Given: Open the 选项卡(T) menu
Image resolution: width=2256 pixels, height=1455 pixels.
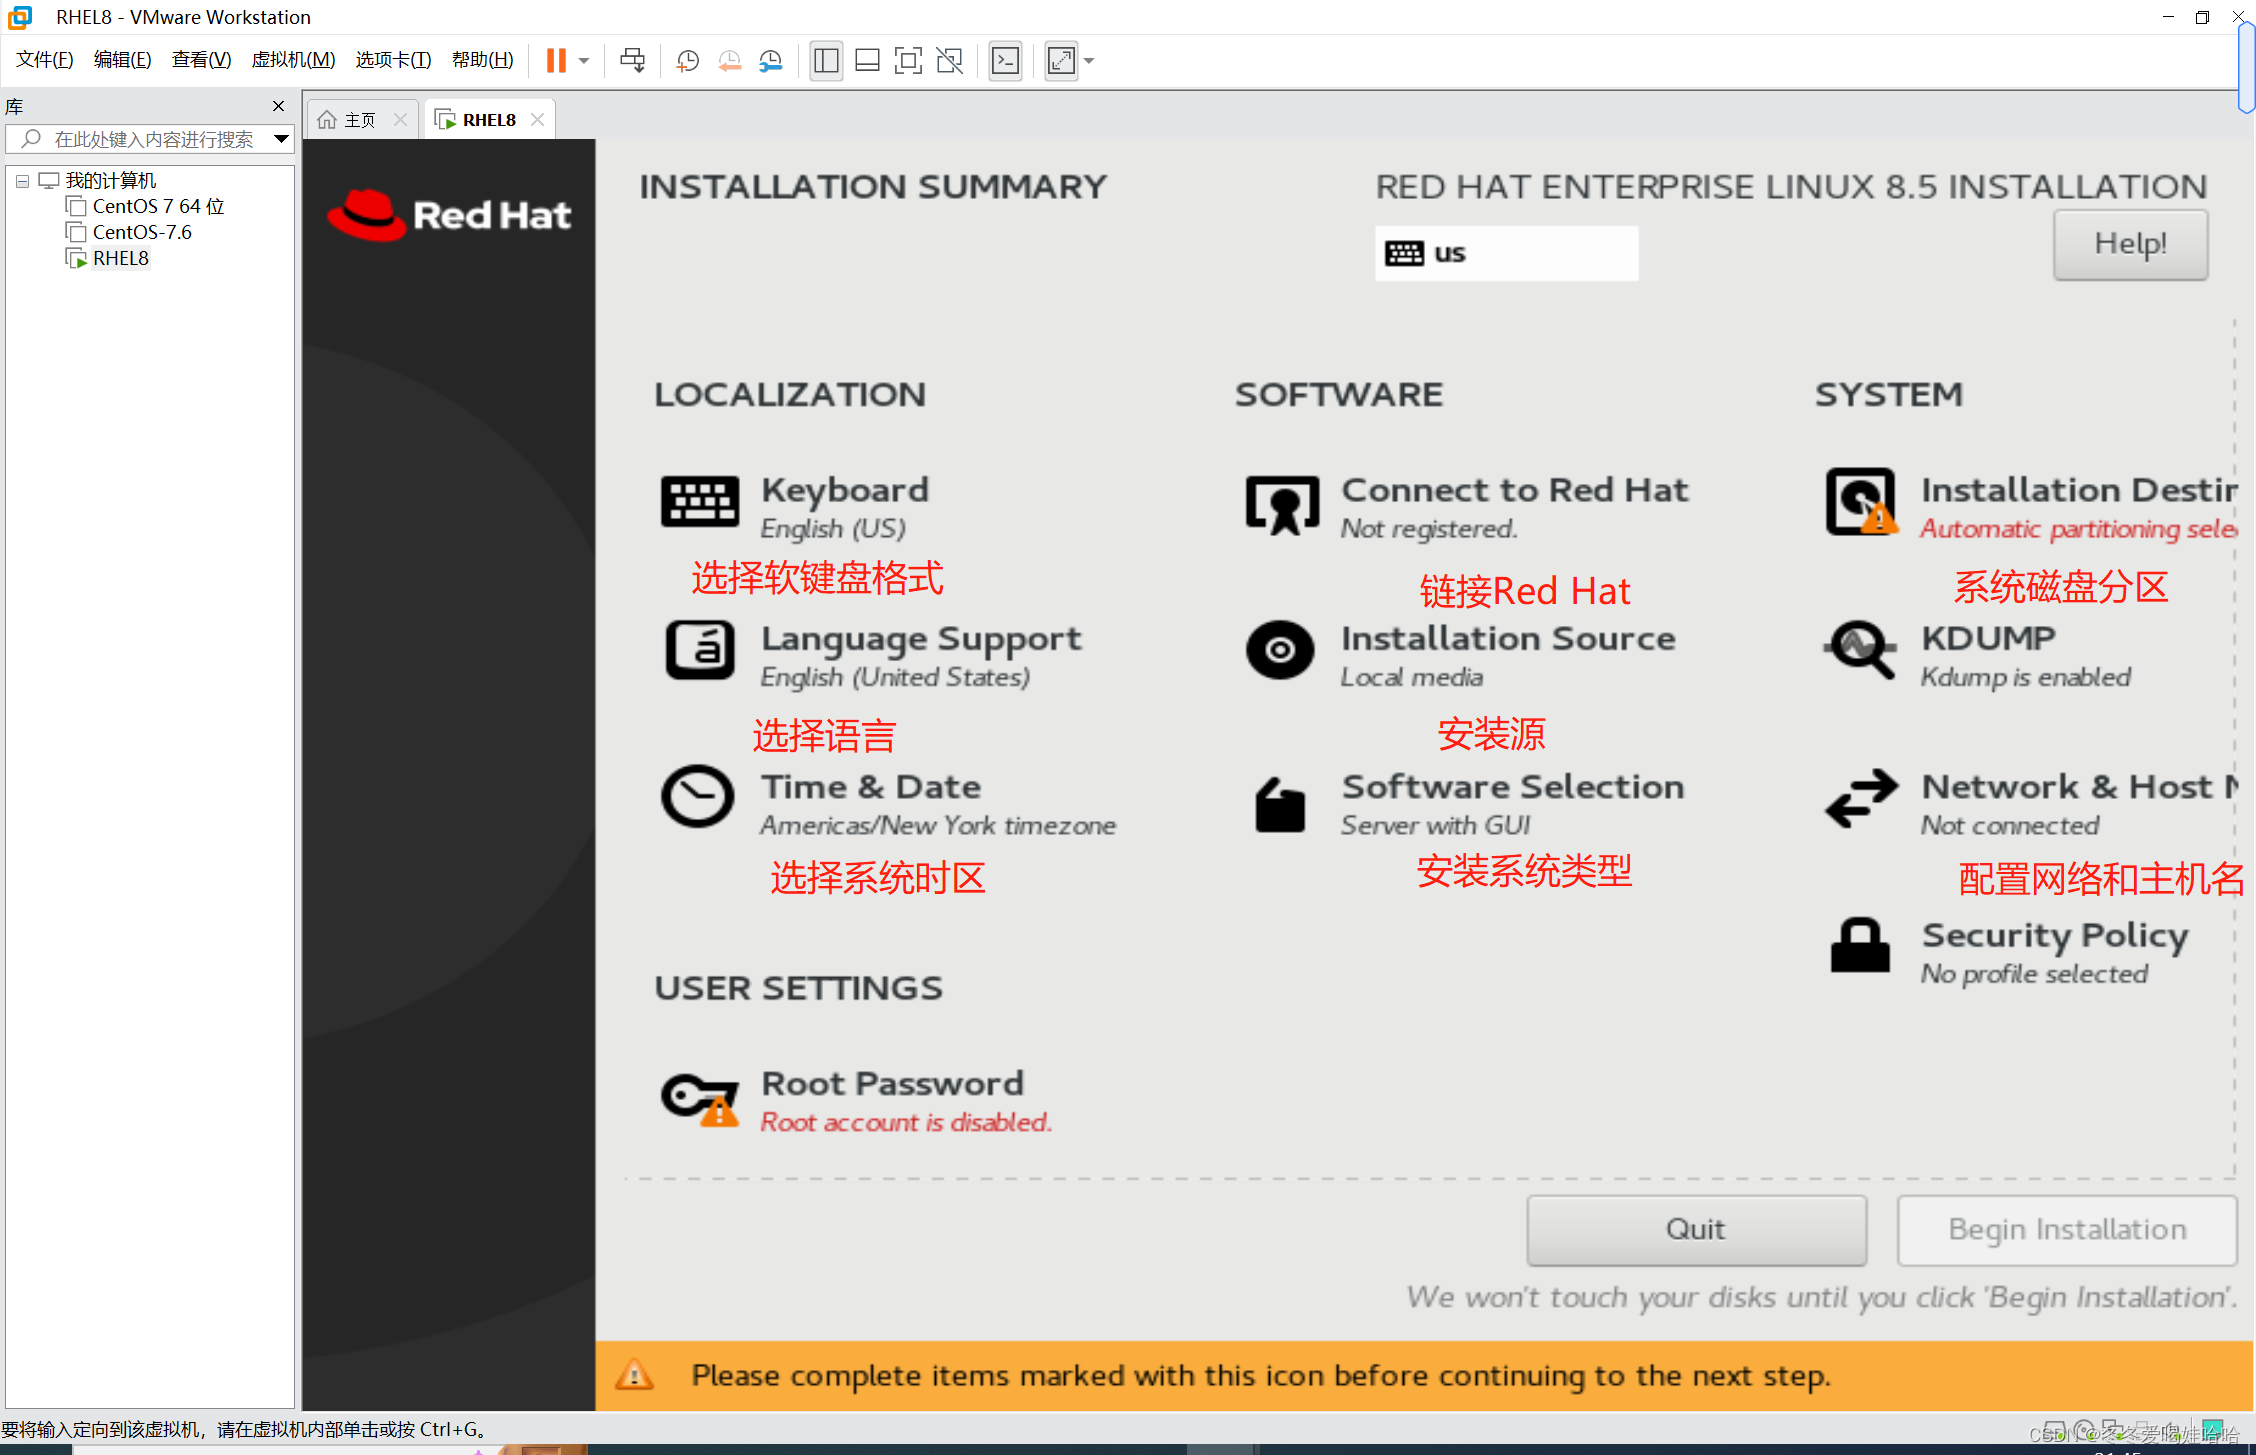Looking at the screenshot, I should coord(393,60).
